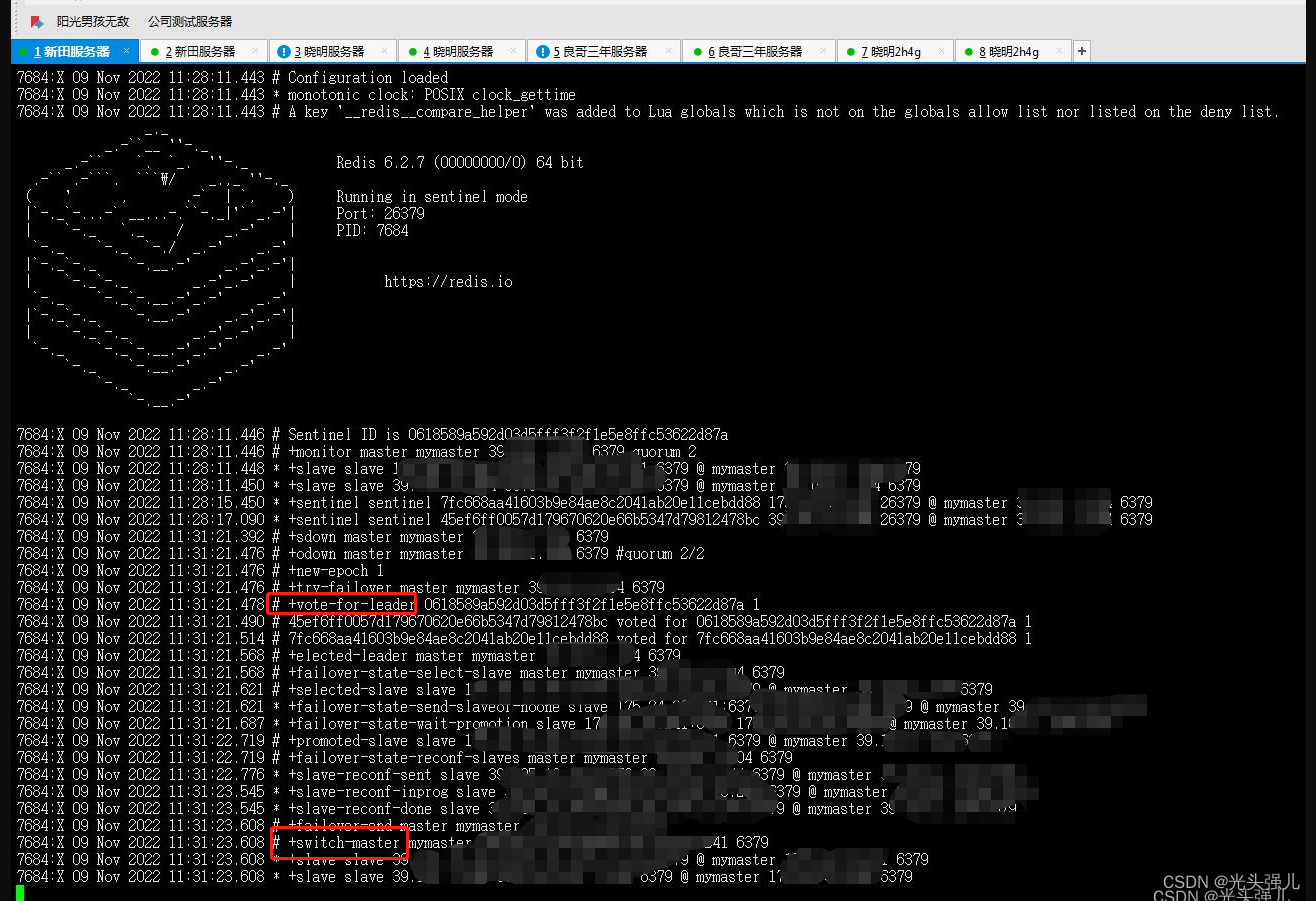Click the '+failover-state-wait-promotion' line
This screenshot has height=901, width=1316.
(514, 723)
